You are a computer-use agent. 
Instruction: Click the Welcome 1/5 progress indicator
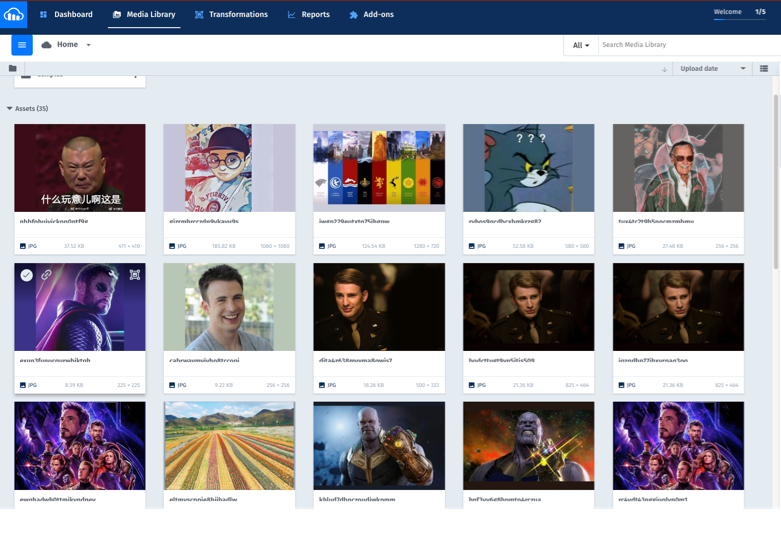tap(740, 13)
